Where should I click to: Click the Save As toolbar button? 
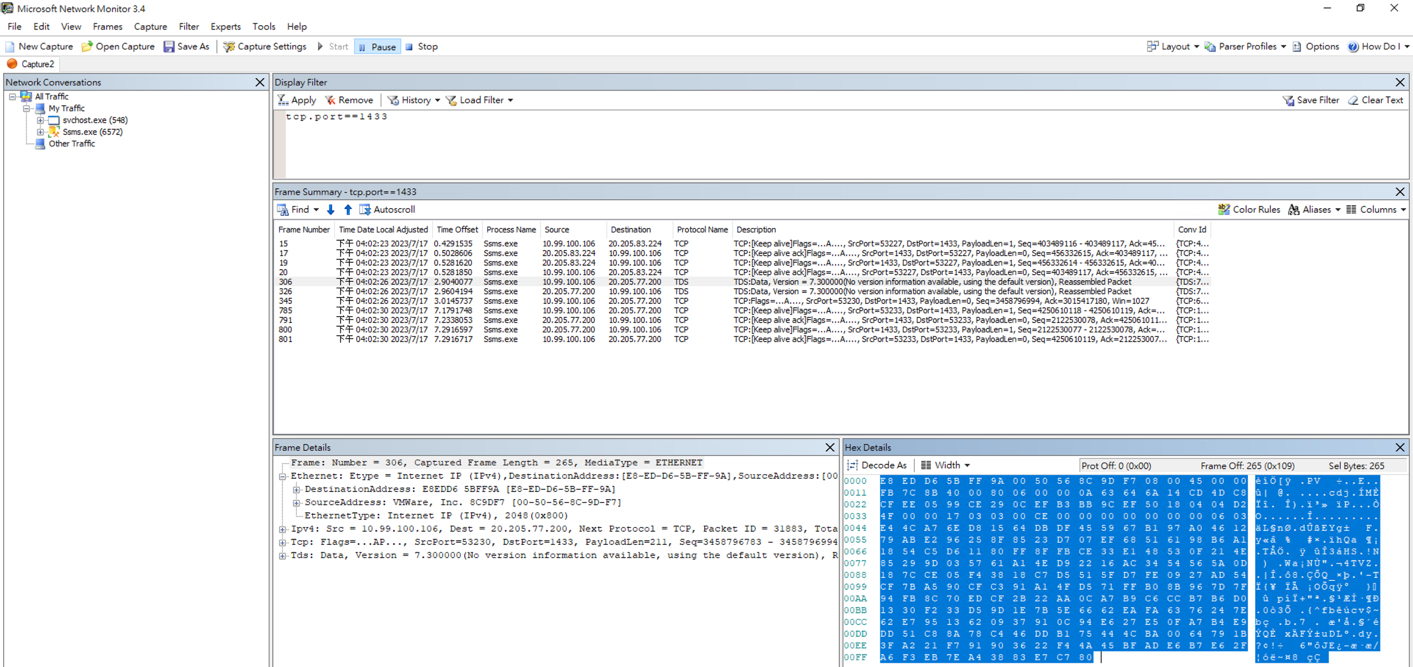point(186,47)
